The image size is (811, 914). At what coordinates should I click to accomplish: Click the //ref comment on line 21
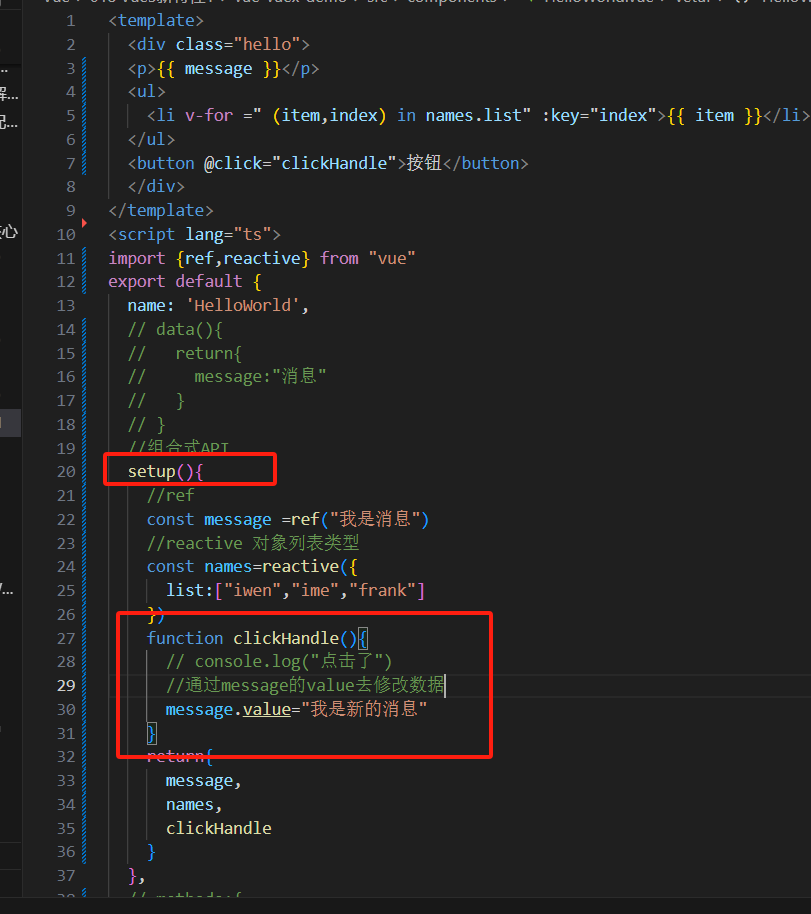coord(170,496)
